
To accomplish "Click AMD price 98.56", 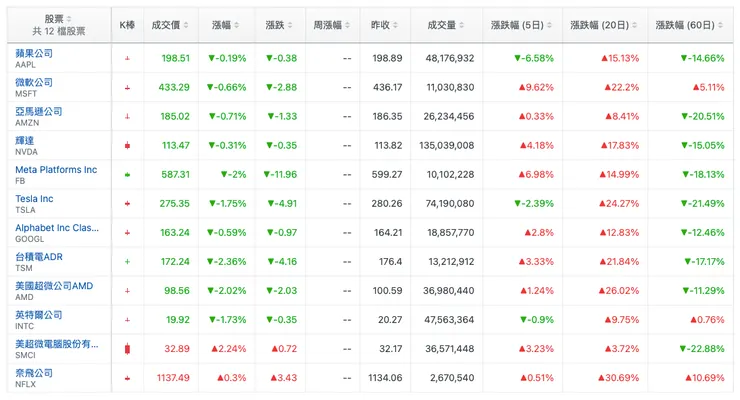I will click(177, 291).
